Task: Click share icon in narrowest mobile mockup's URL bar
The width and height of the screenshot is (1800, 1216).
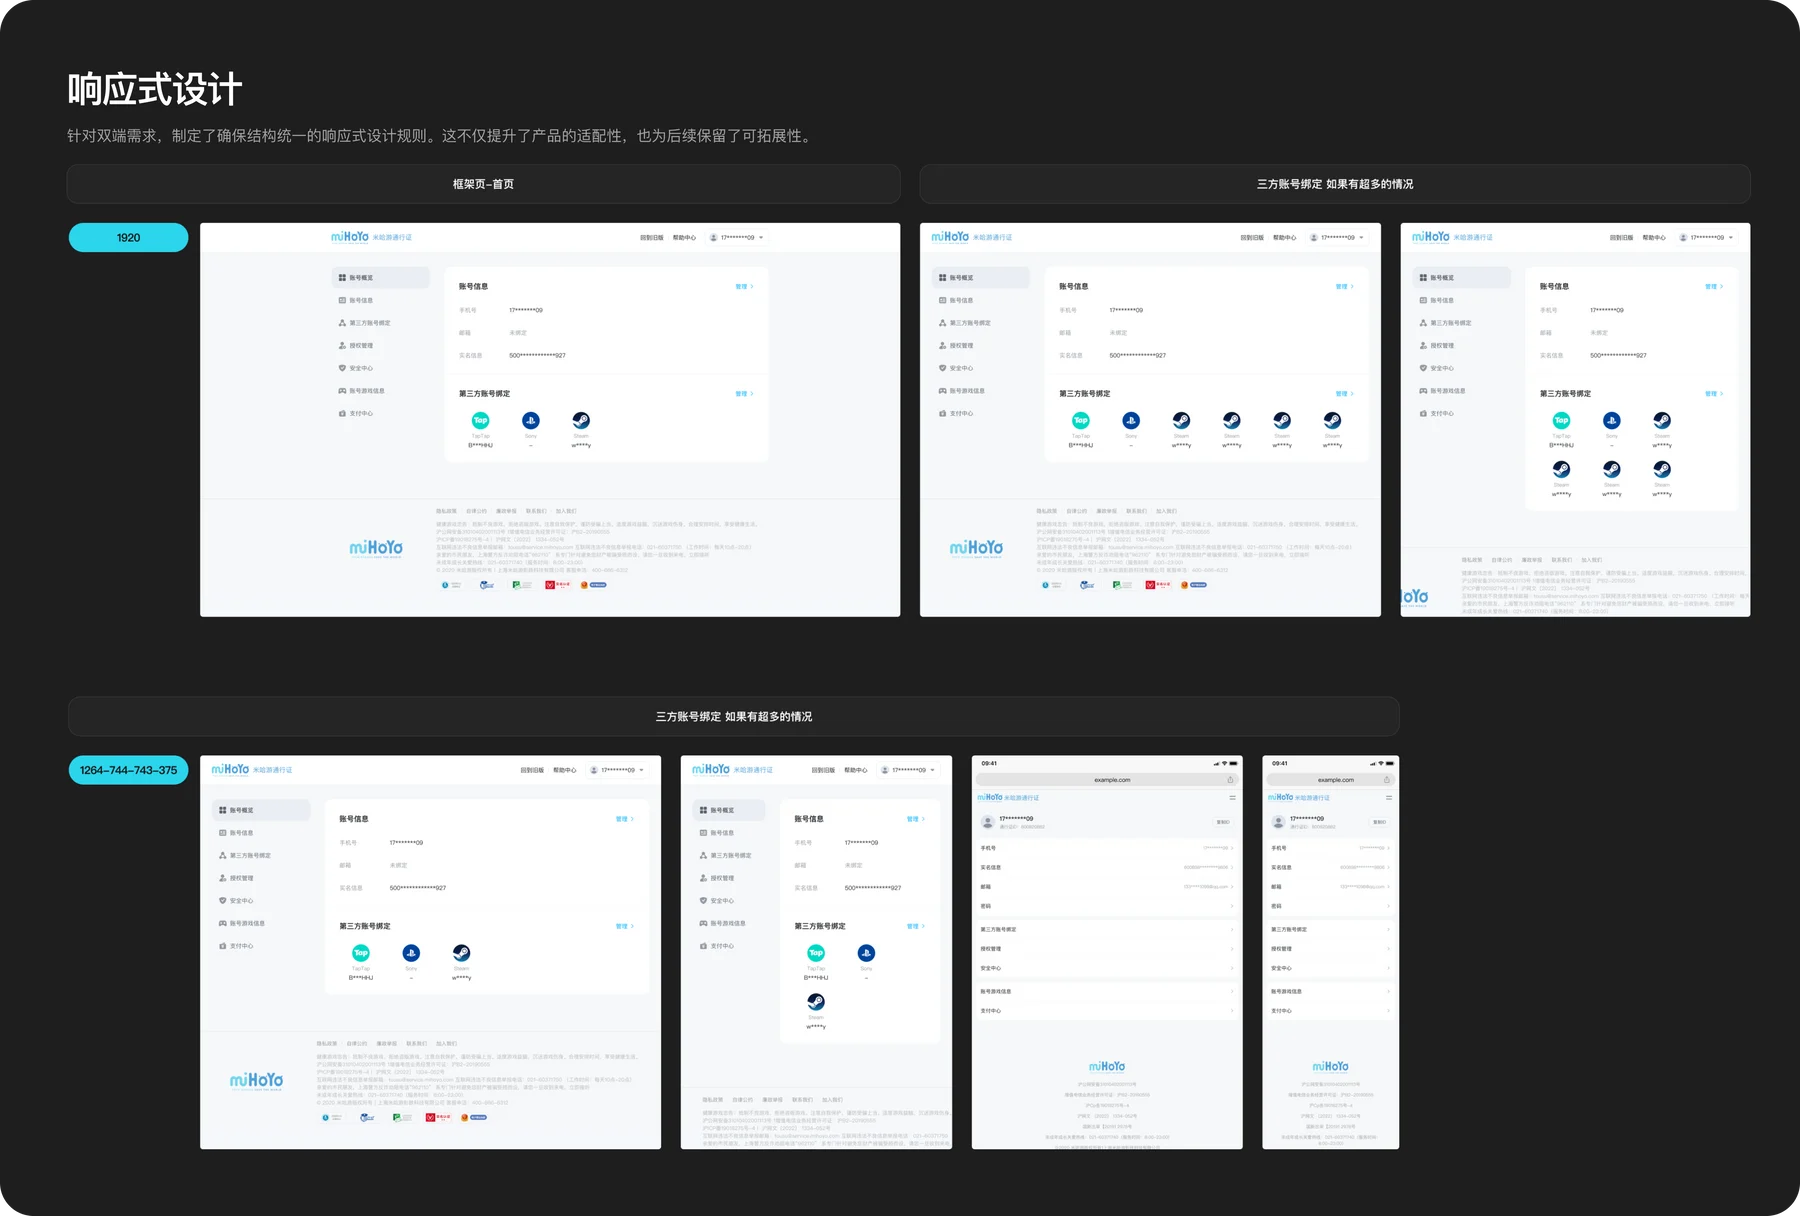Action: point(1386,780)
